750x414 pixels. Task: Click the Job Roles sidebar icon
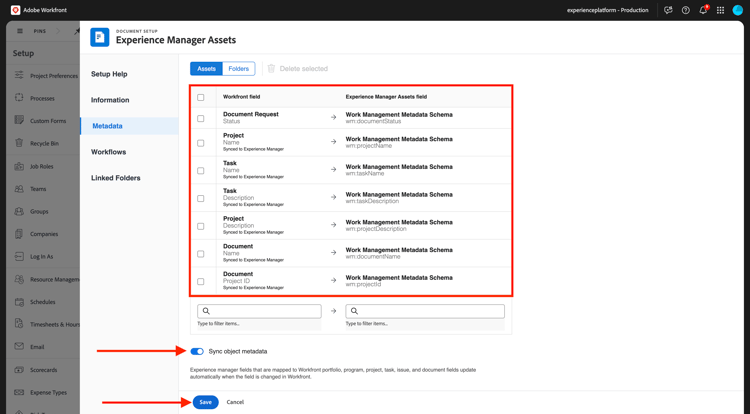coord(19,166)
